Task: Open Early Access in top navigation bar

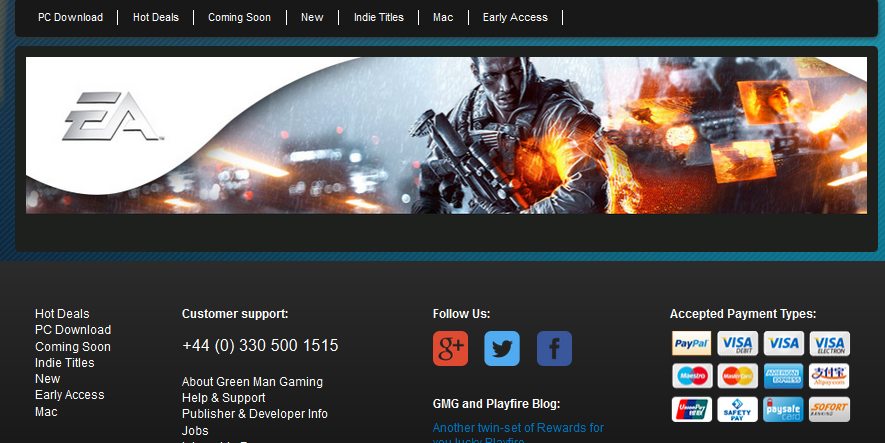Action: 515,17
